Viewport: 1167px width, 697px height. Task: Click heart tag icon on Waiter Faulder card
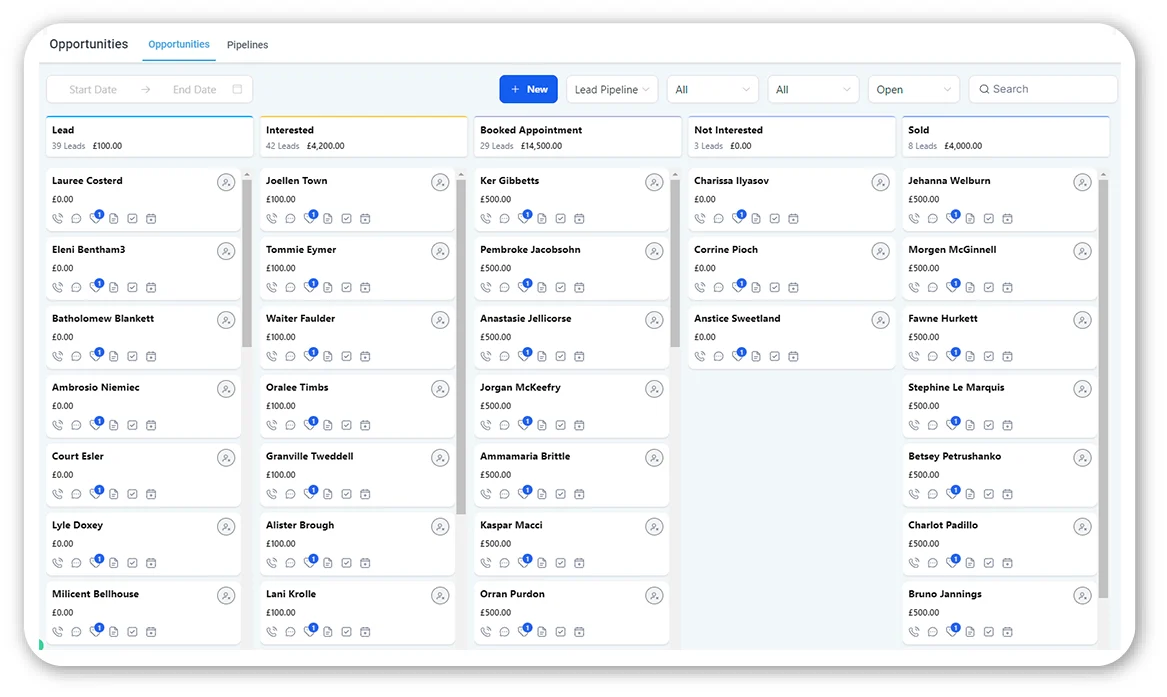[310, 356]
